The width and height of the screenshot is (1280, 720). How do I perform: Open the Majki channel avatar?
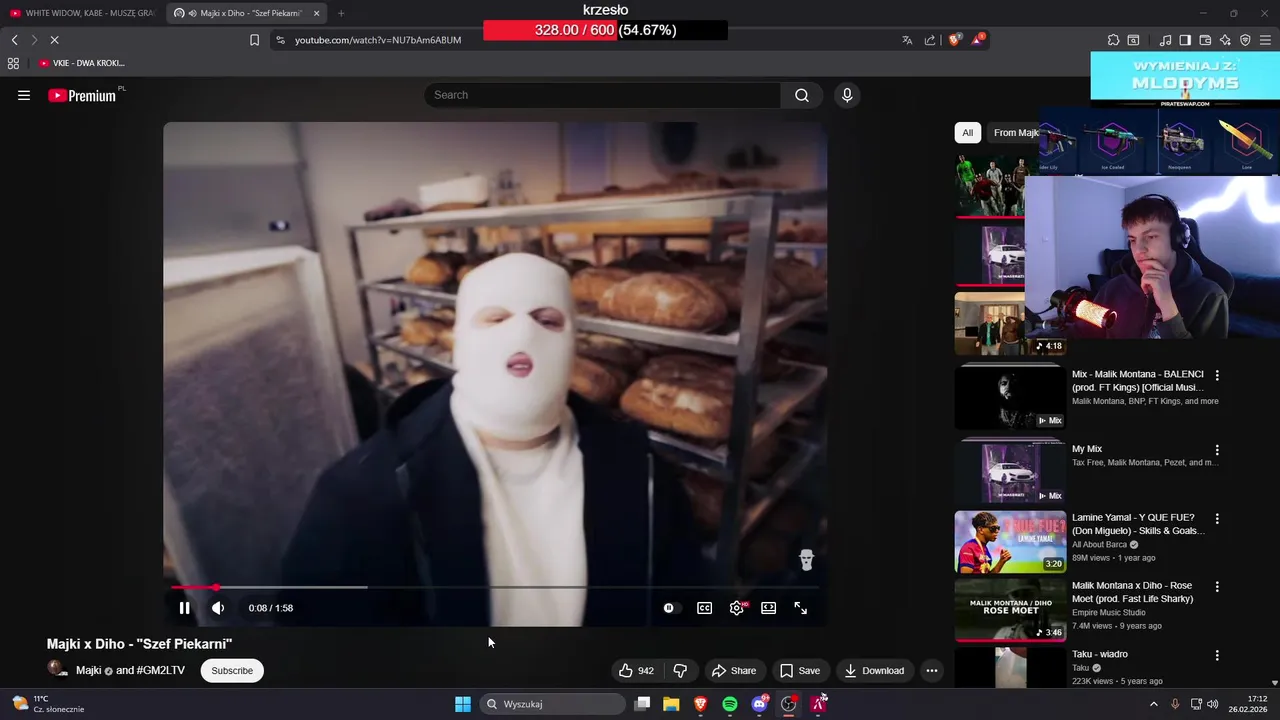(x=58, y=669)
